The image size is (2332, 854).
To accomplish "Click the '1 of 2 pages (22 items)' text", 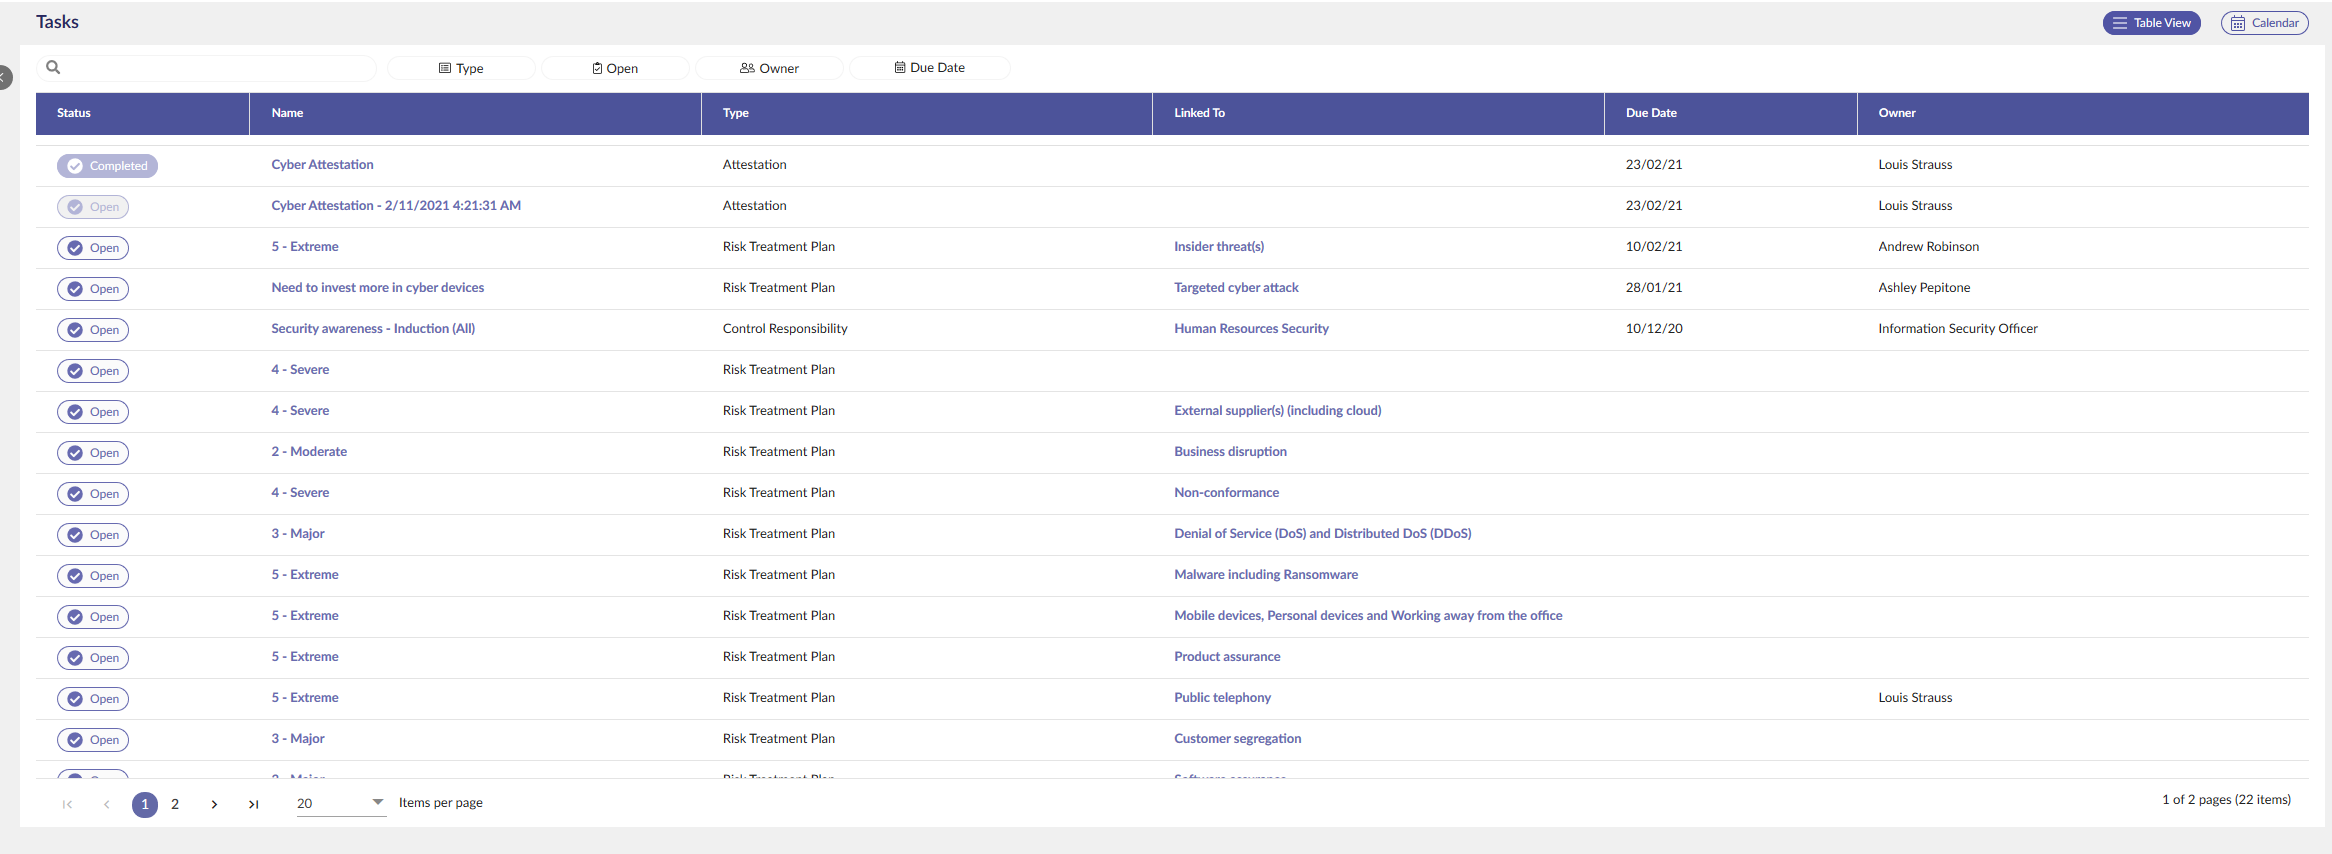I will pyautogui.click(x=2226, y=800).
